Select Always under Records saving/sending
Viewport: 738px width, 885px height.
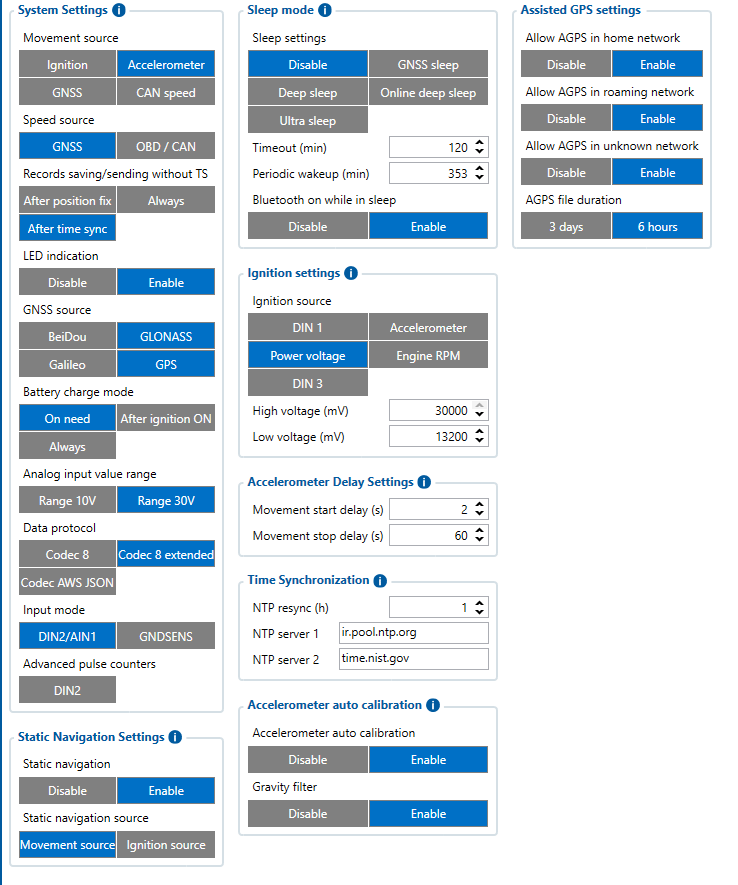[x=166, y=200]
